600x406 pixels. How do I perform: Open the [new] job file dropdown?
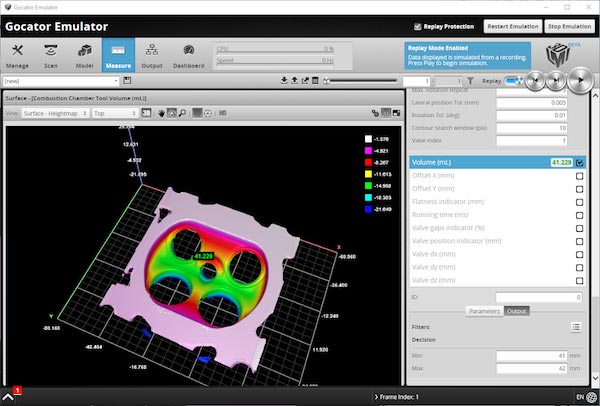pos(64,81)
